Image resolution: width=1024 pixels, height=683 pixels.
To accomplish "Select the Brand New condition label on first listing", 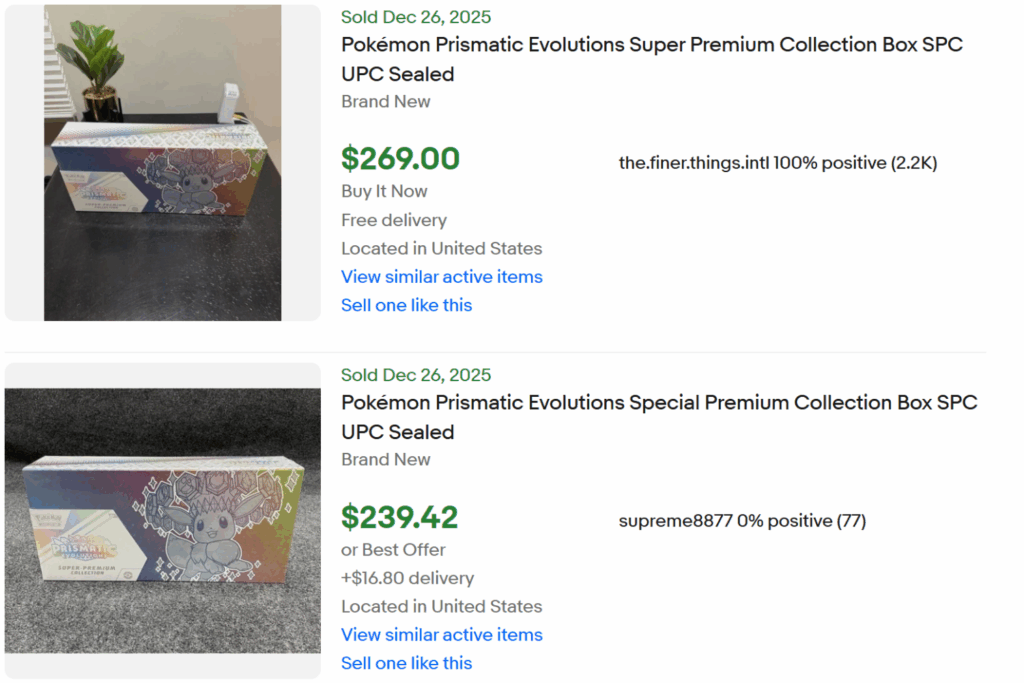I will (x=386, y=101).
